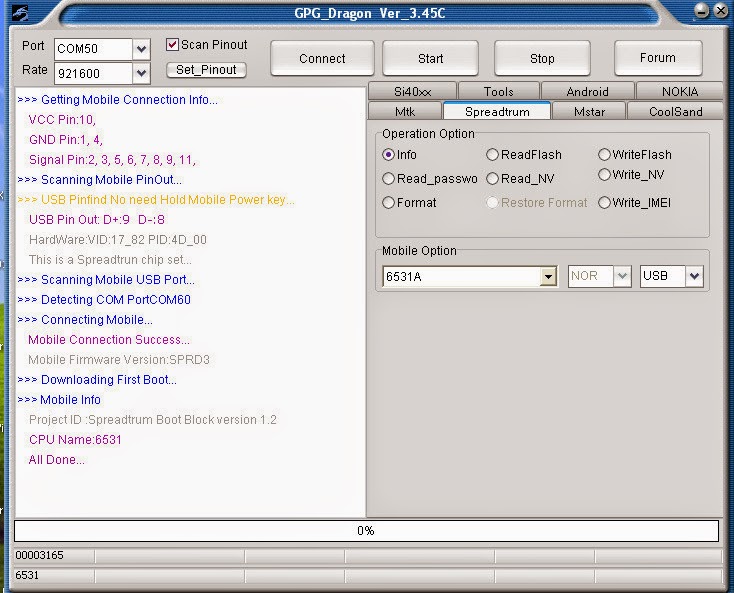734x593 pixels.
Task: Expand the Port COM50 dropdown
Action: click(141, 49)
